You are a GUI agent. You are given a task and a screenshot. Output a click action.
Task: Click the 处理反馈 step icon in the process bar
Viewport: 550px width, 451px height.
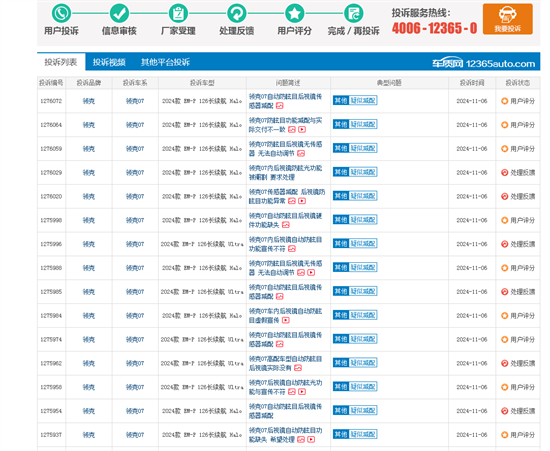tap(237, 13)
